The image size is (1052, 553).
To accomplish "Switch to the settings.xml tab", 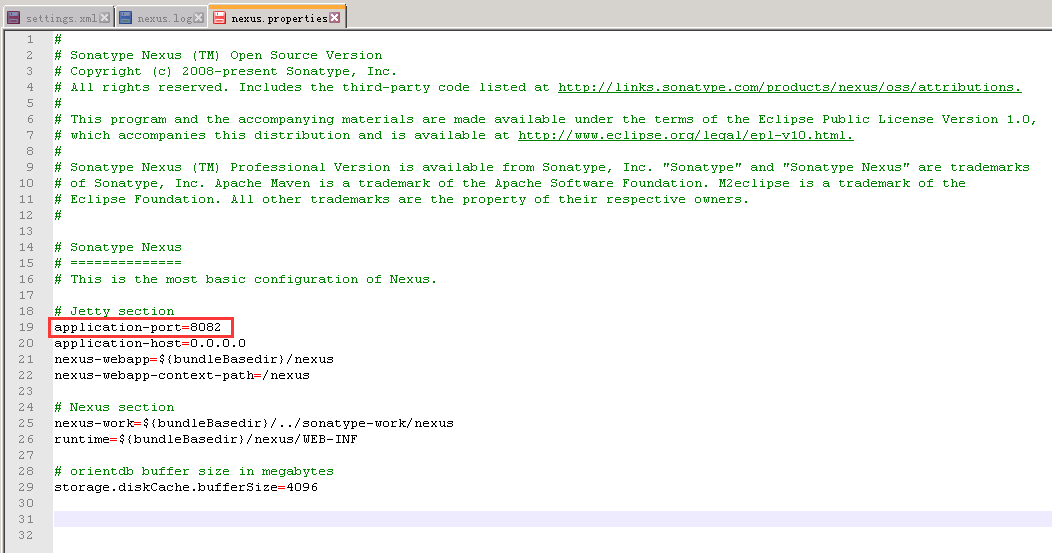I will click(60, 18).
